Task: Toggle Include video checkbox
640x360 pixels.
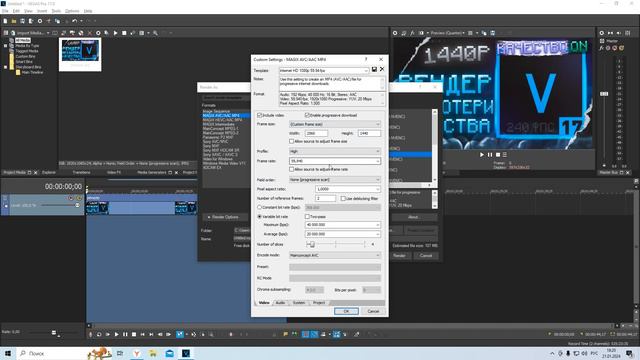Action: [259, 115]
